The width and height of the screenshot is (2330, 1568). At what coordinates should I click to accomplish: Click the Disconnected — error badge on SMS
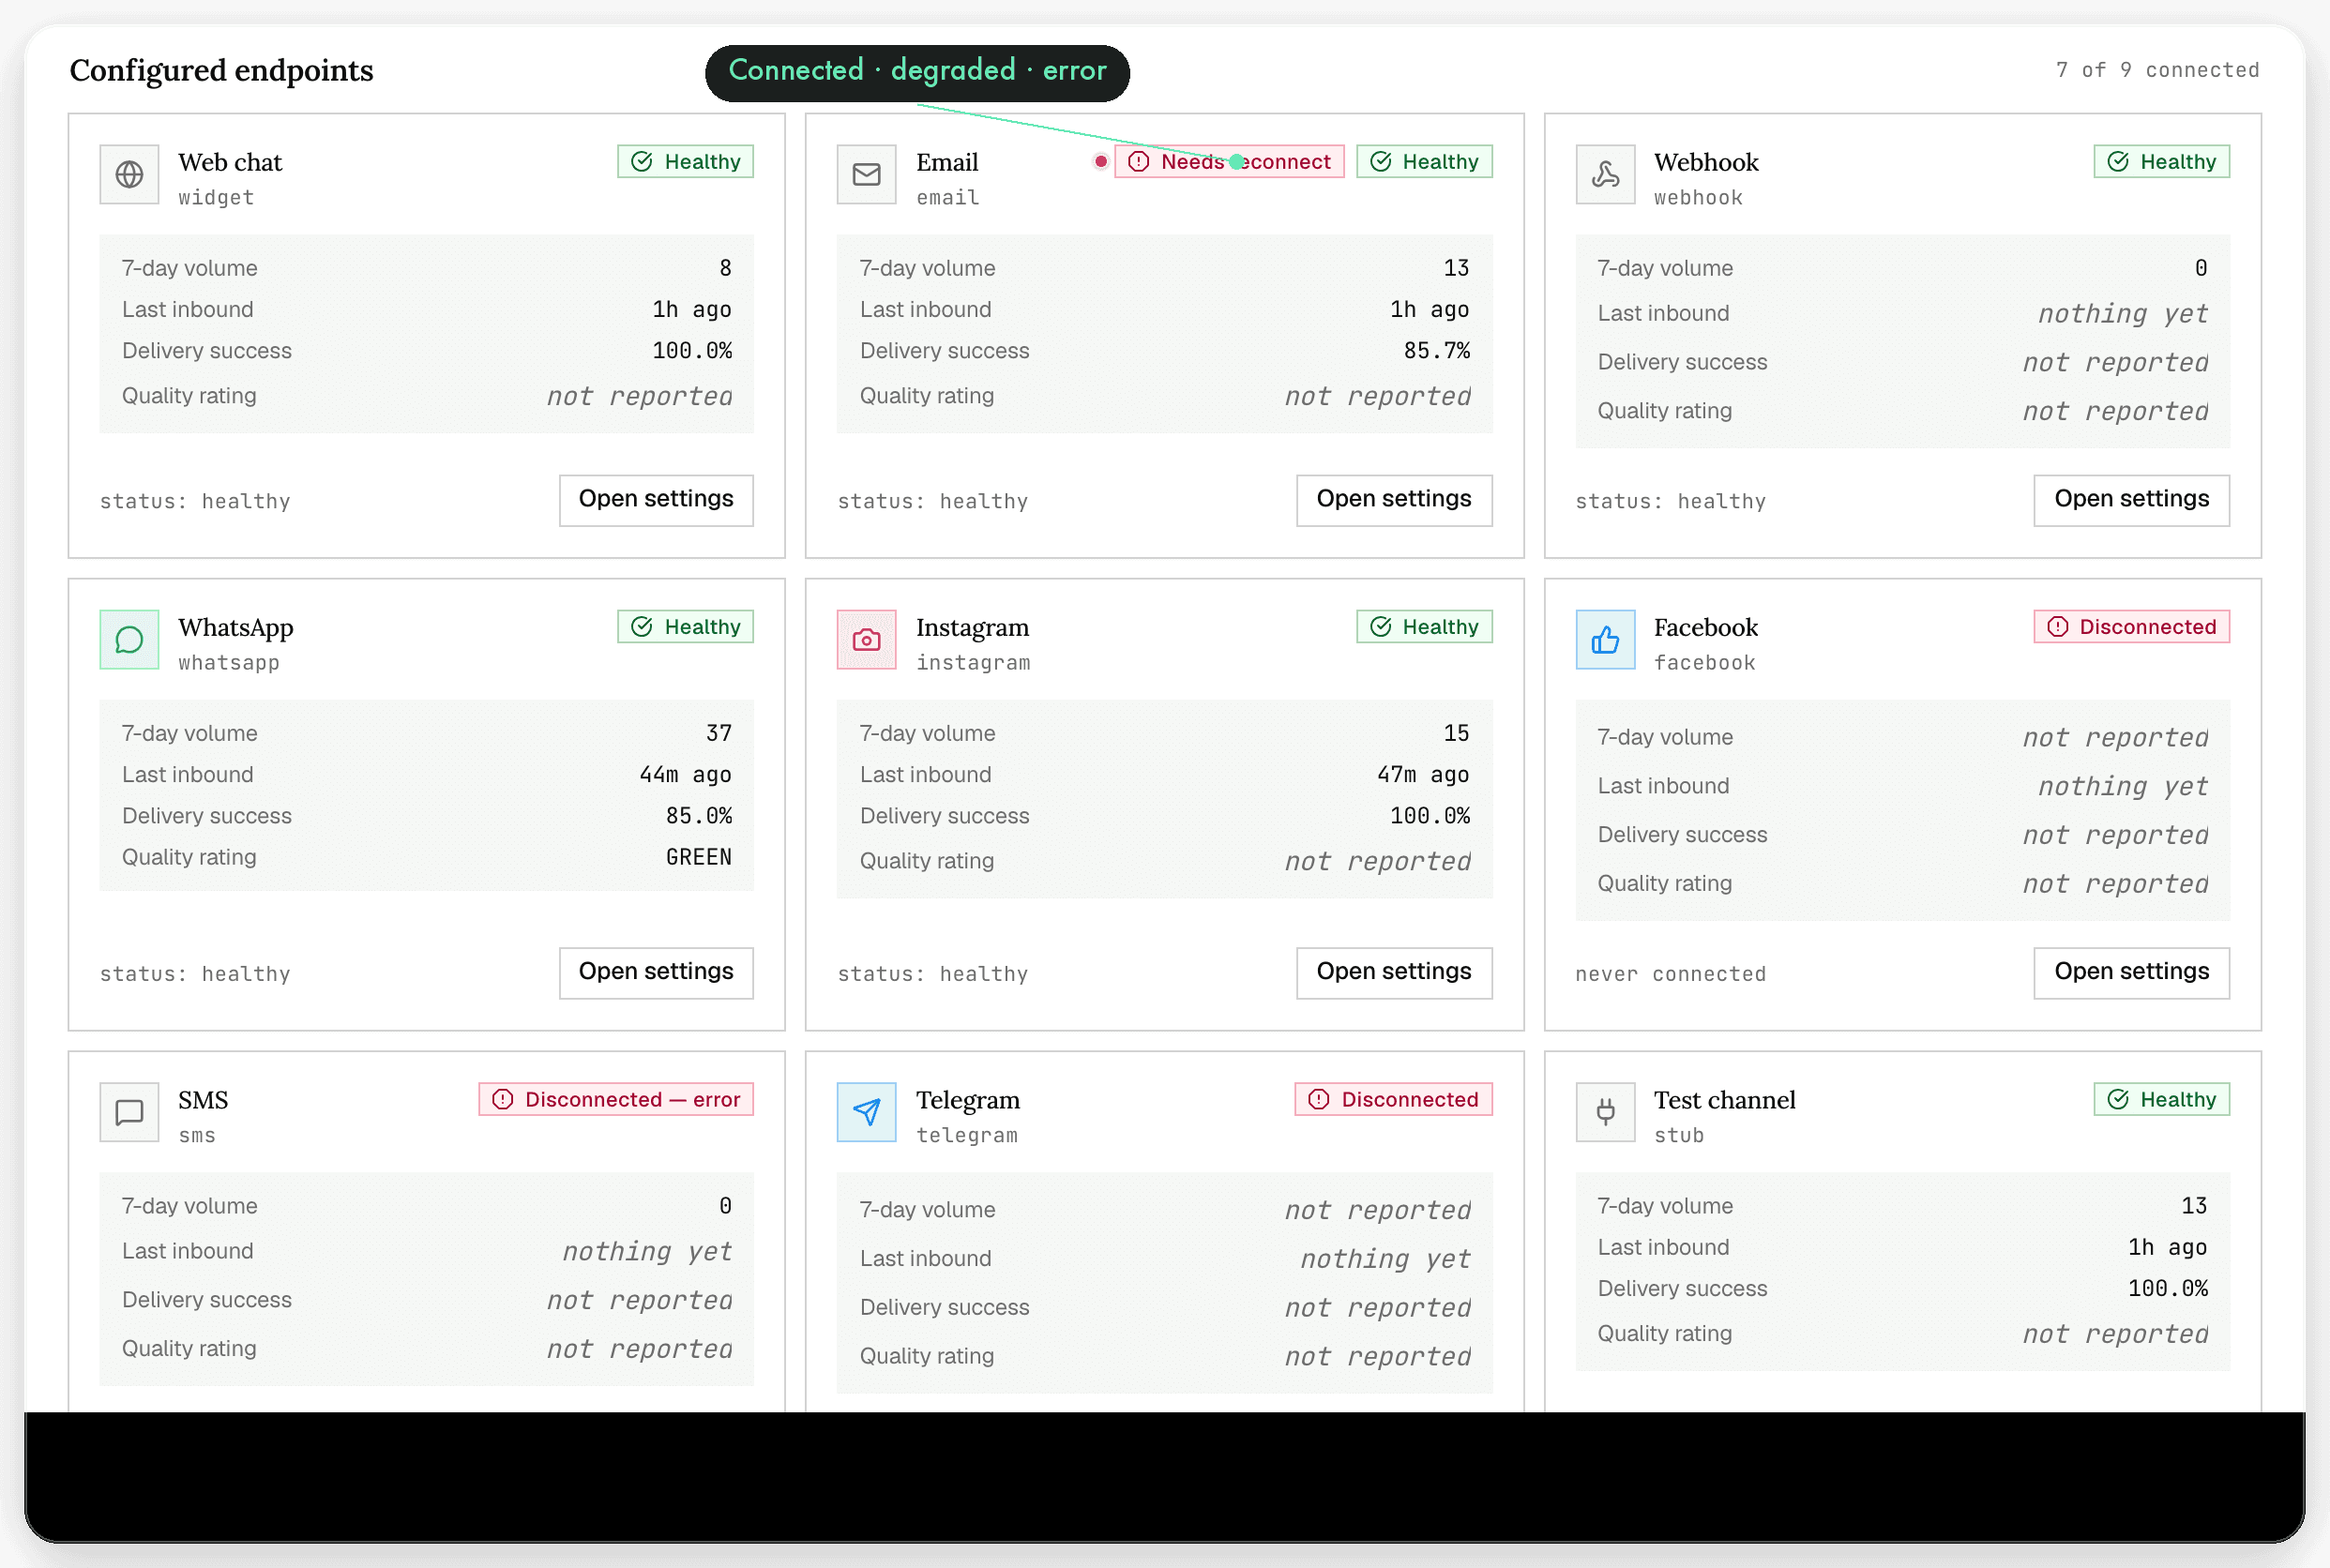[616, 1100]
